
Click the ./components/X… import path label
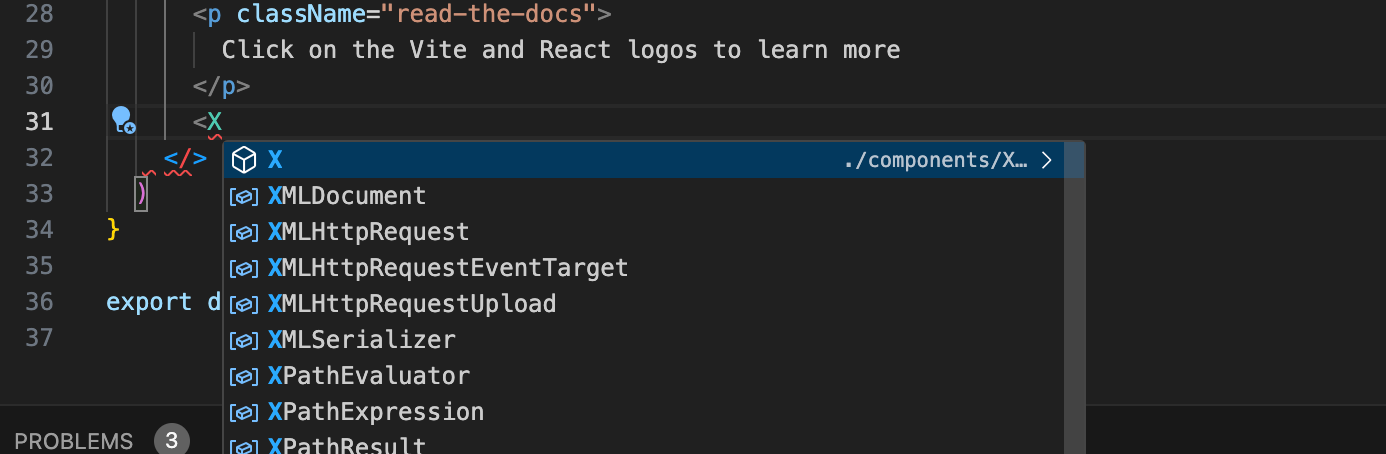935,160
